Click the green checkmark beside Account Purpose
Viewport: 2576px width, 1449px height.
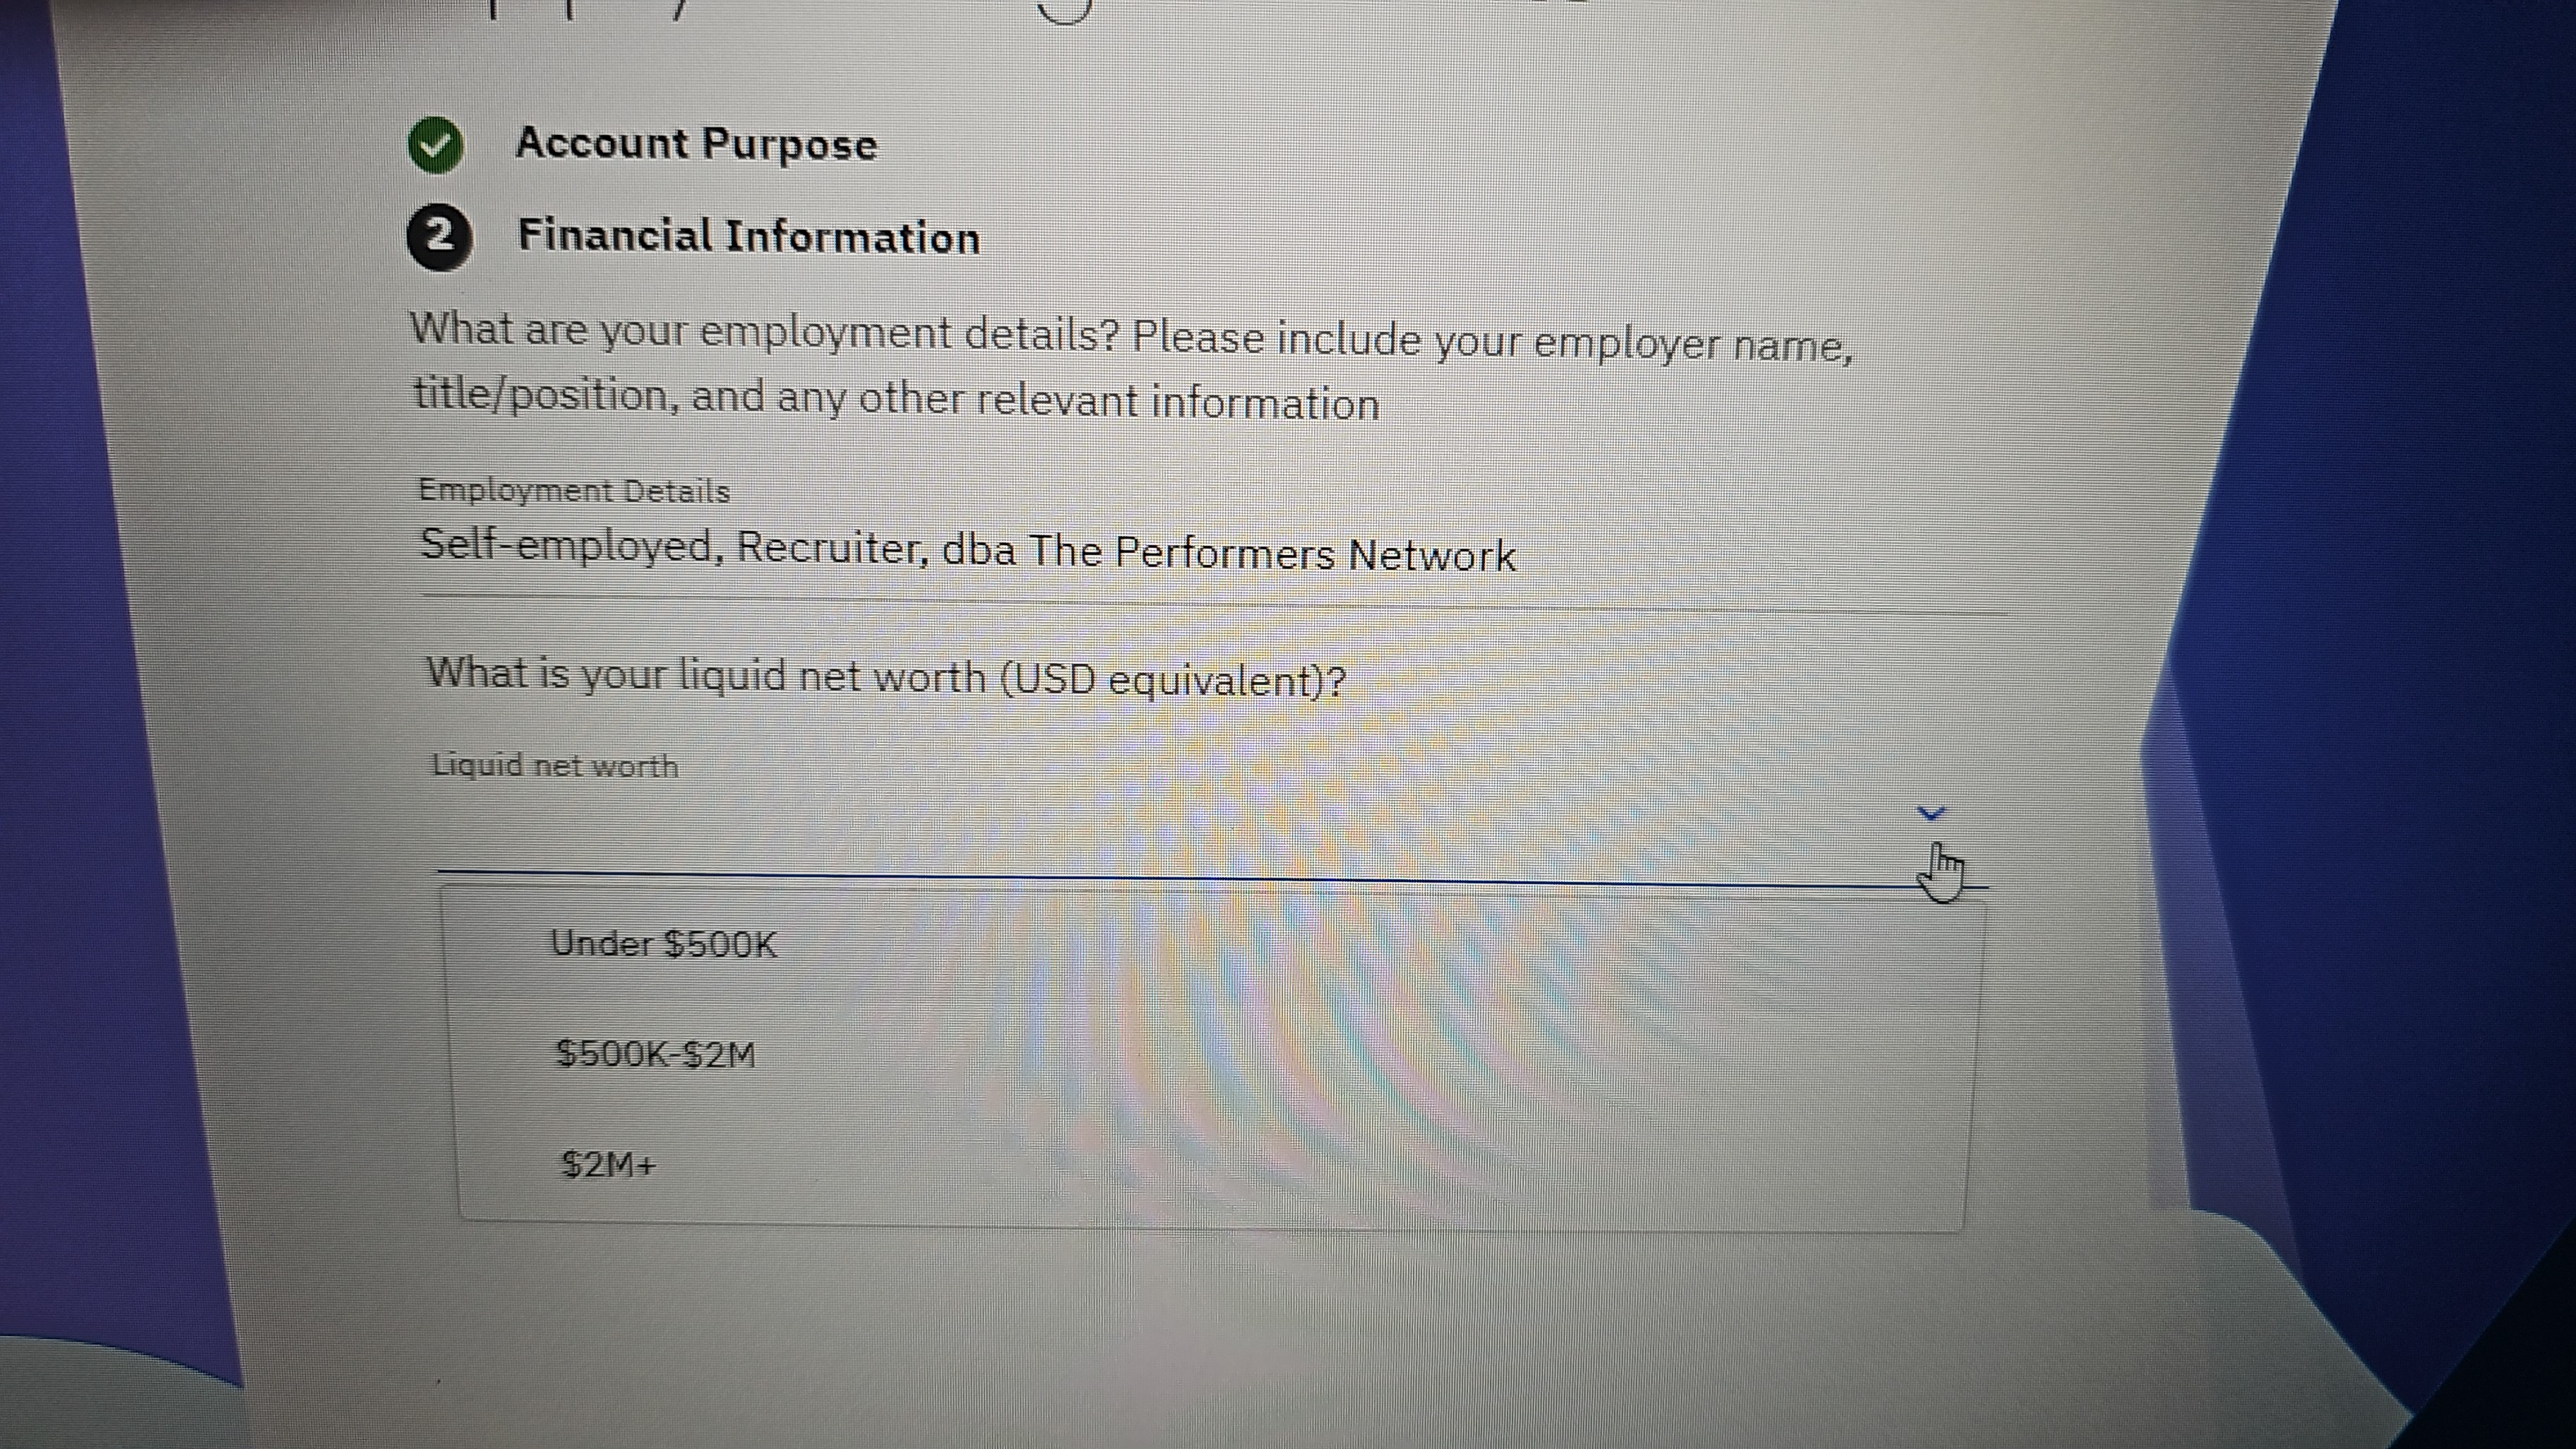coord(435,146)
